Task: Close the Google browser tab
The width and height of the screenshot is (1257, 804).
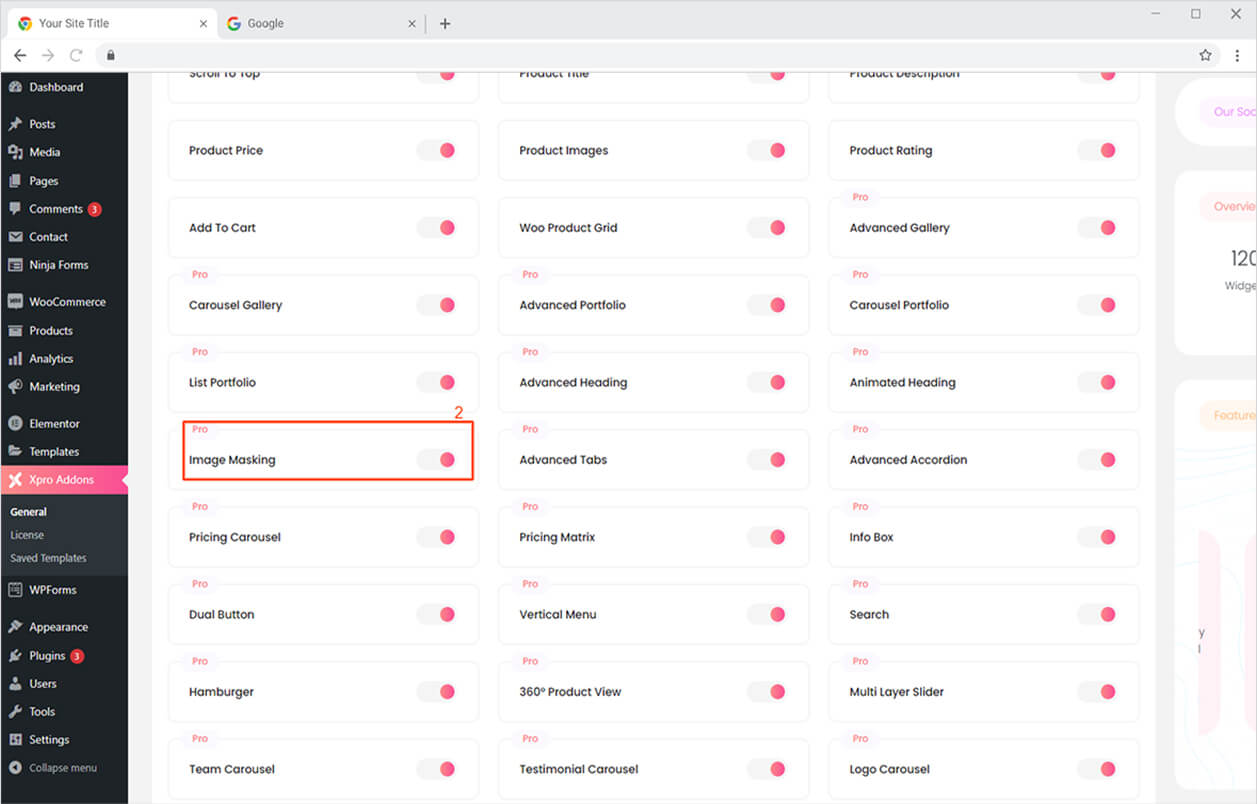Action: pos(412,23)
